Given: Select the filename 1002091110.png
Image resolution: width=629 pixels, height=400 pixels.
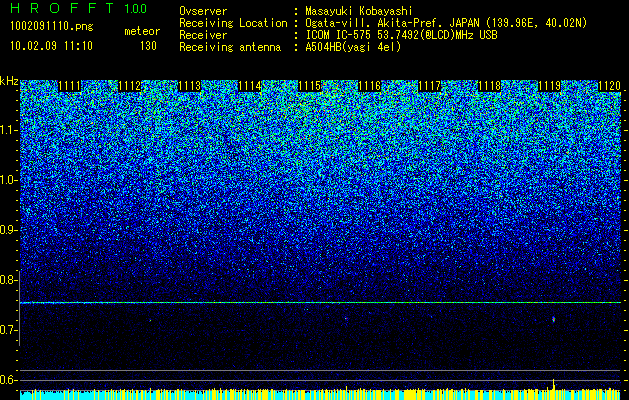Looking at the screenshot, I should pyautogui.click(x=52, y=27).
